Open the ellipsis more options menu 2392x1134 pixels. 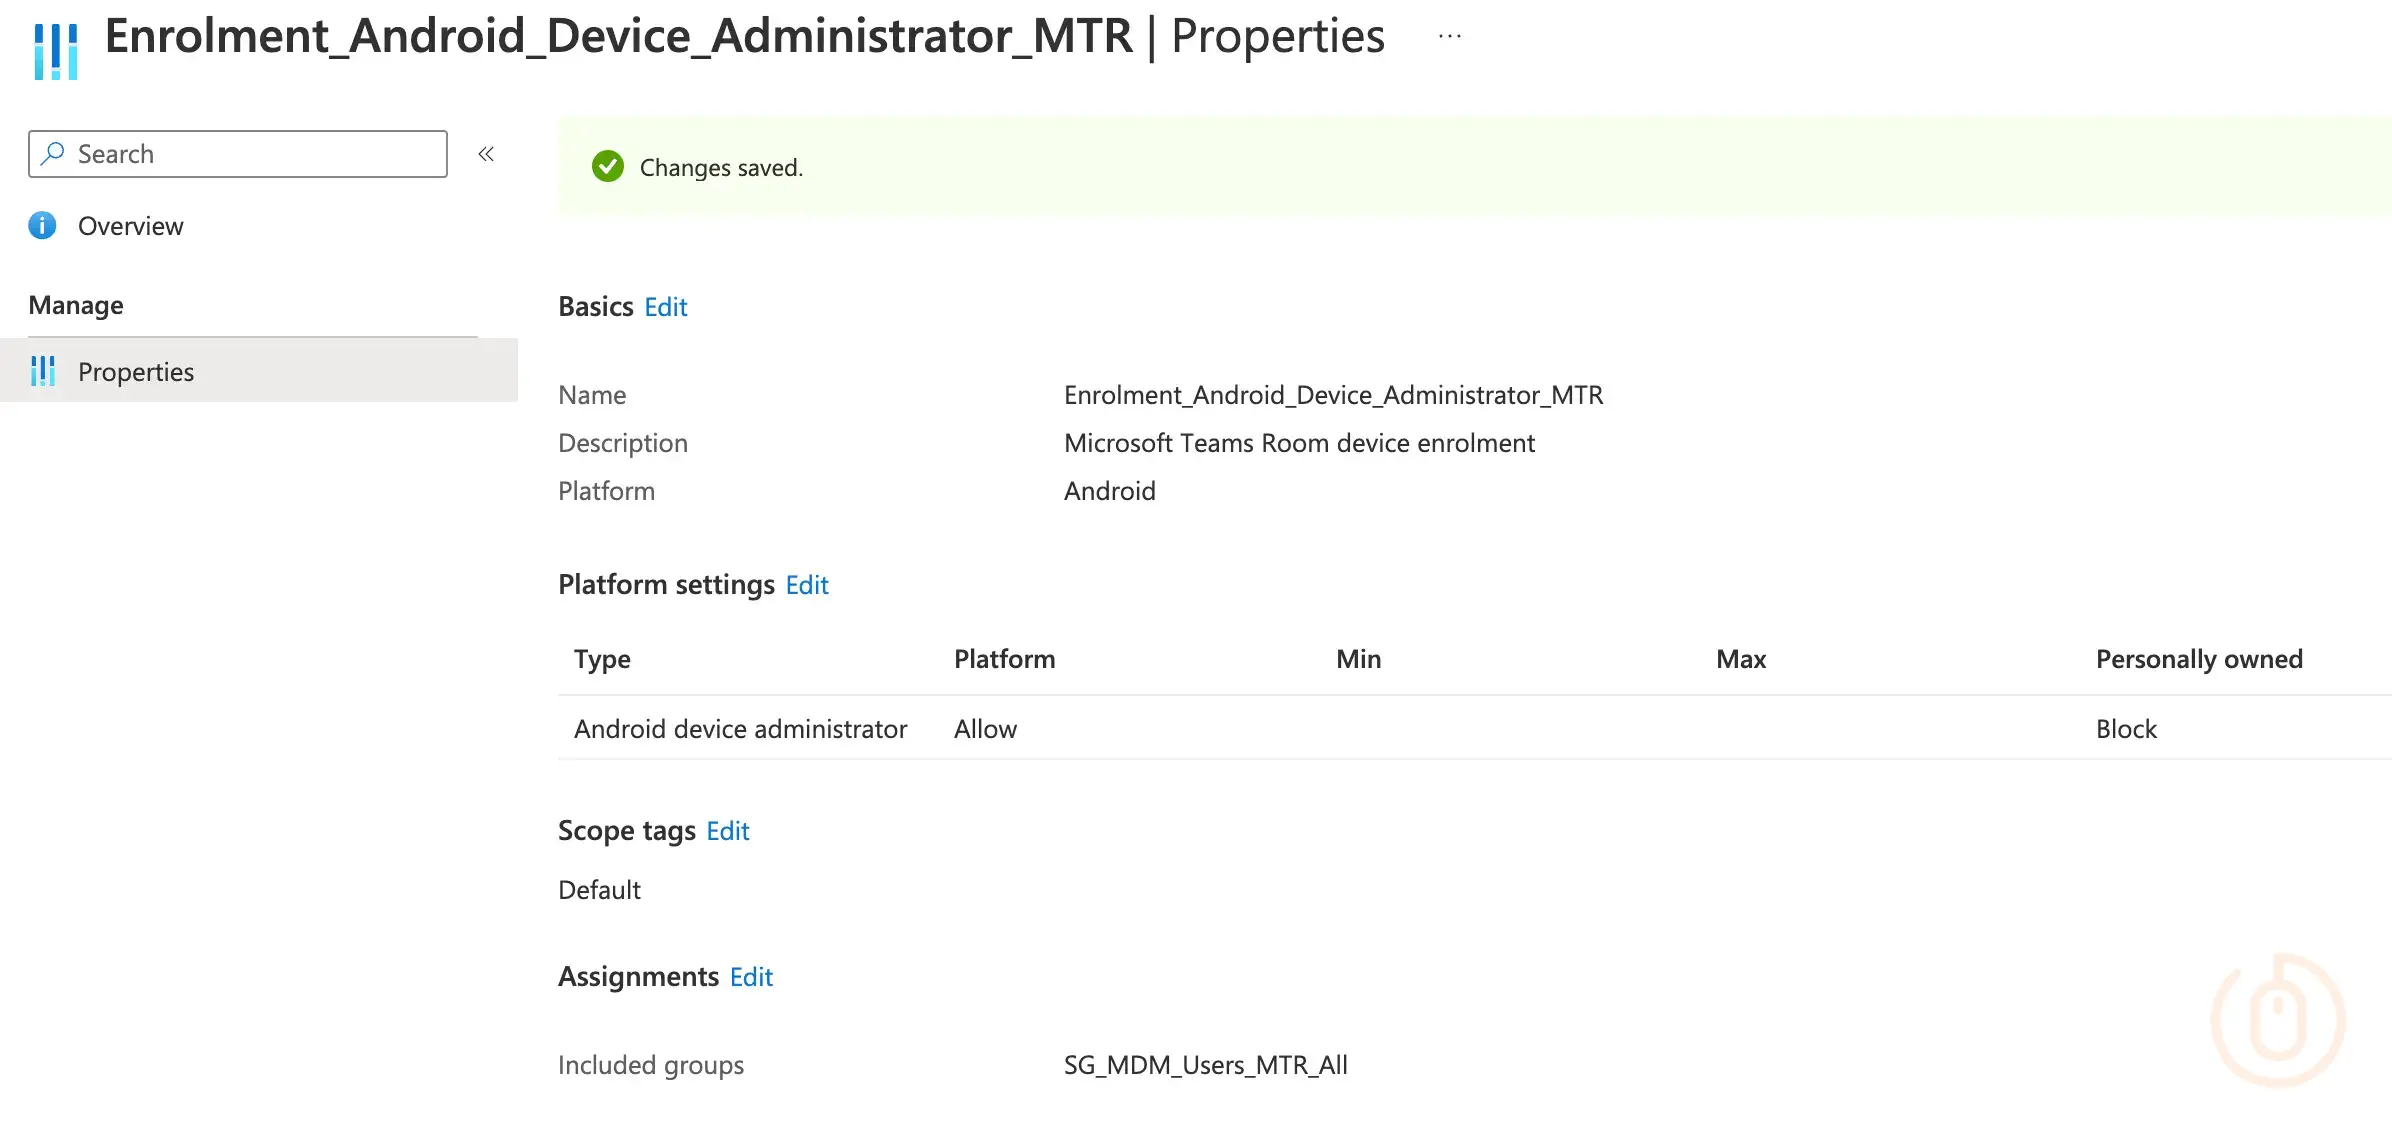(x=1449, y=37)
